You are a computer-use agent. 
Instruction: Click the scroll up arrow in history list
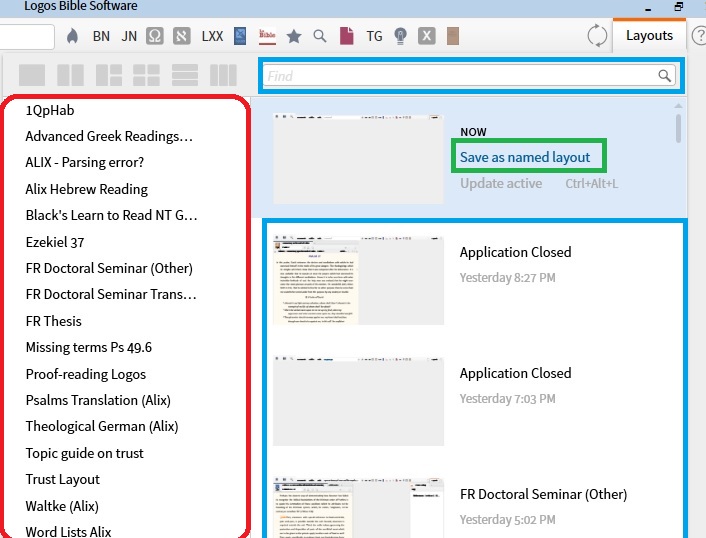[678, 106]
